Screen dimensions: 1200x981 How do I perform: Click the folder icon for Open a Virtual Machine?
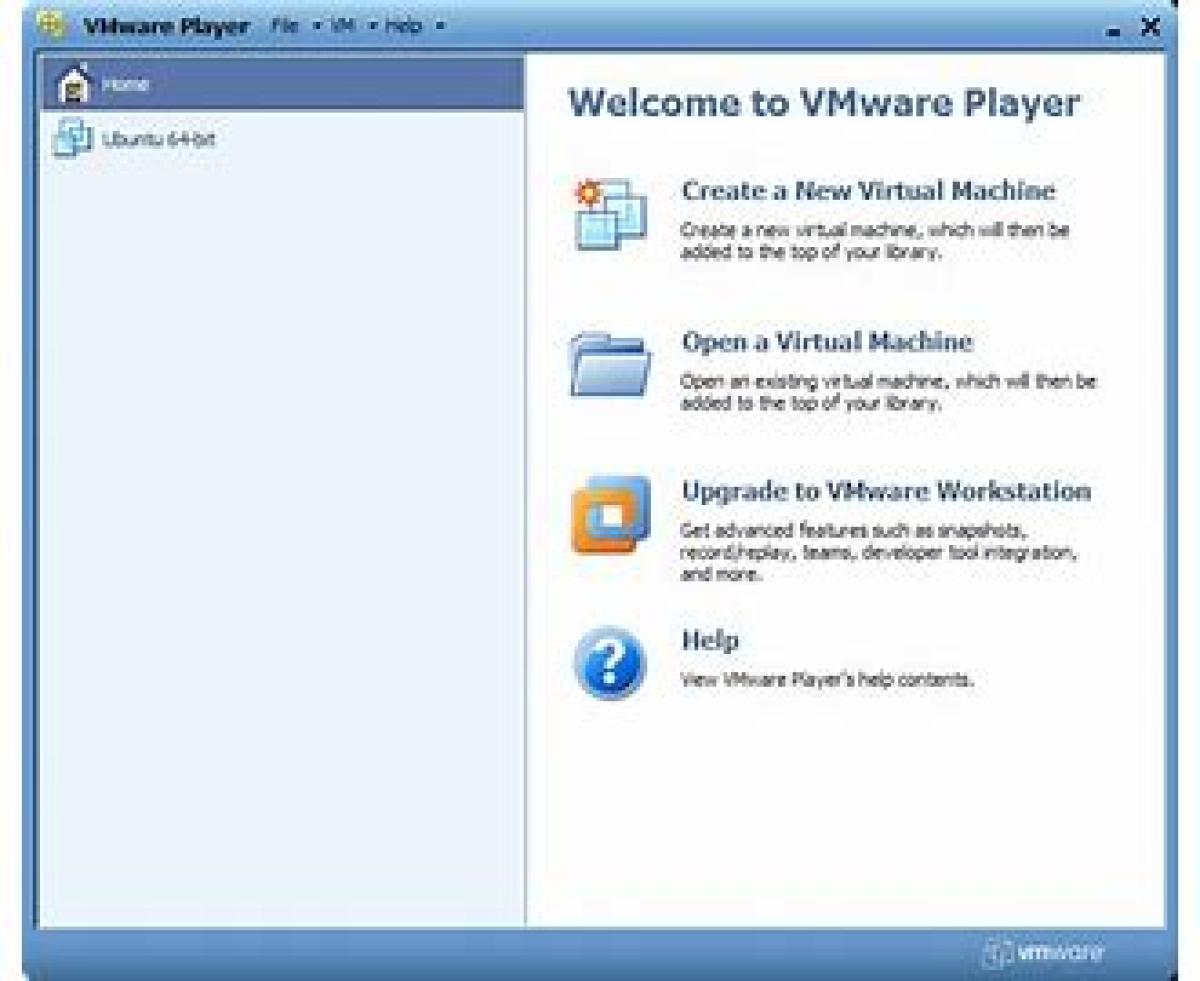pyautogui.click(x=610, y=364)
